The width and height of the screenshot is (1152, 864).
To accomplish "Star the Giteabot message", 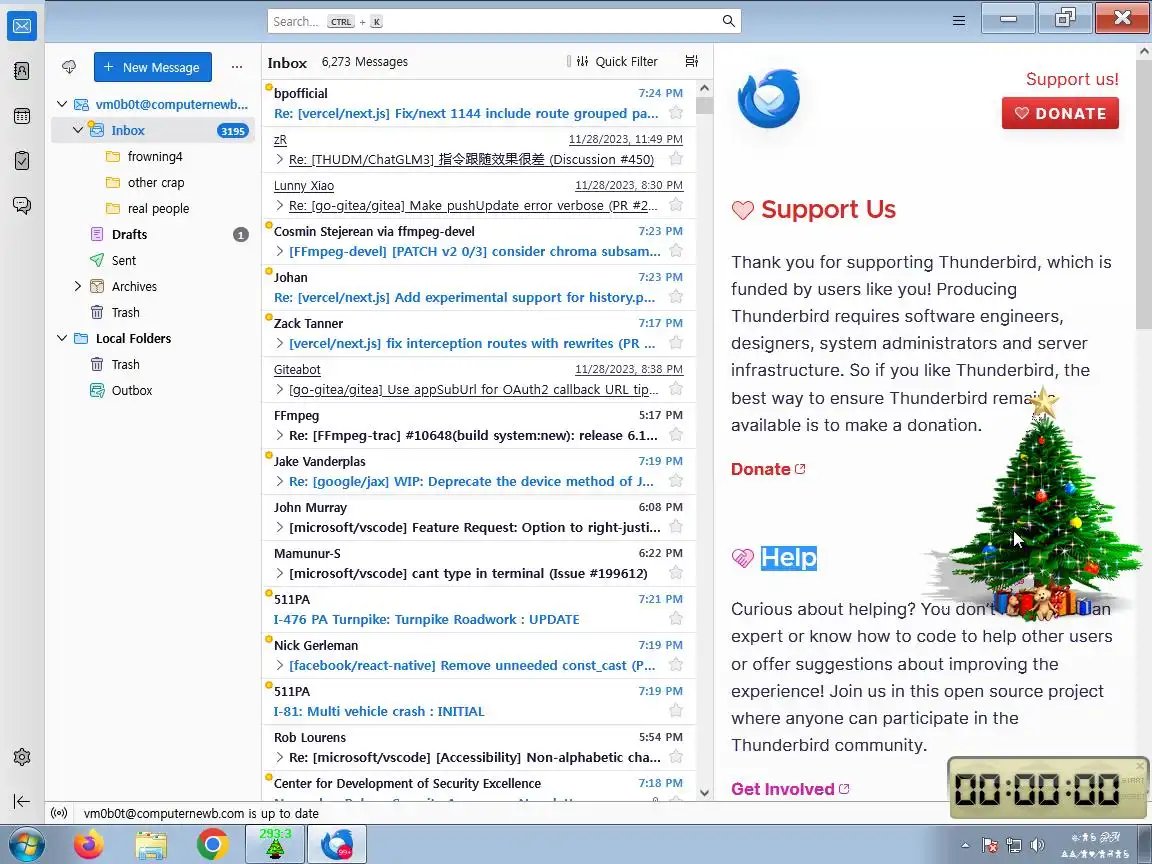I will point(676,389).
